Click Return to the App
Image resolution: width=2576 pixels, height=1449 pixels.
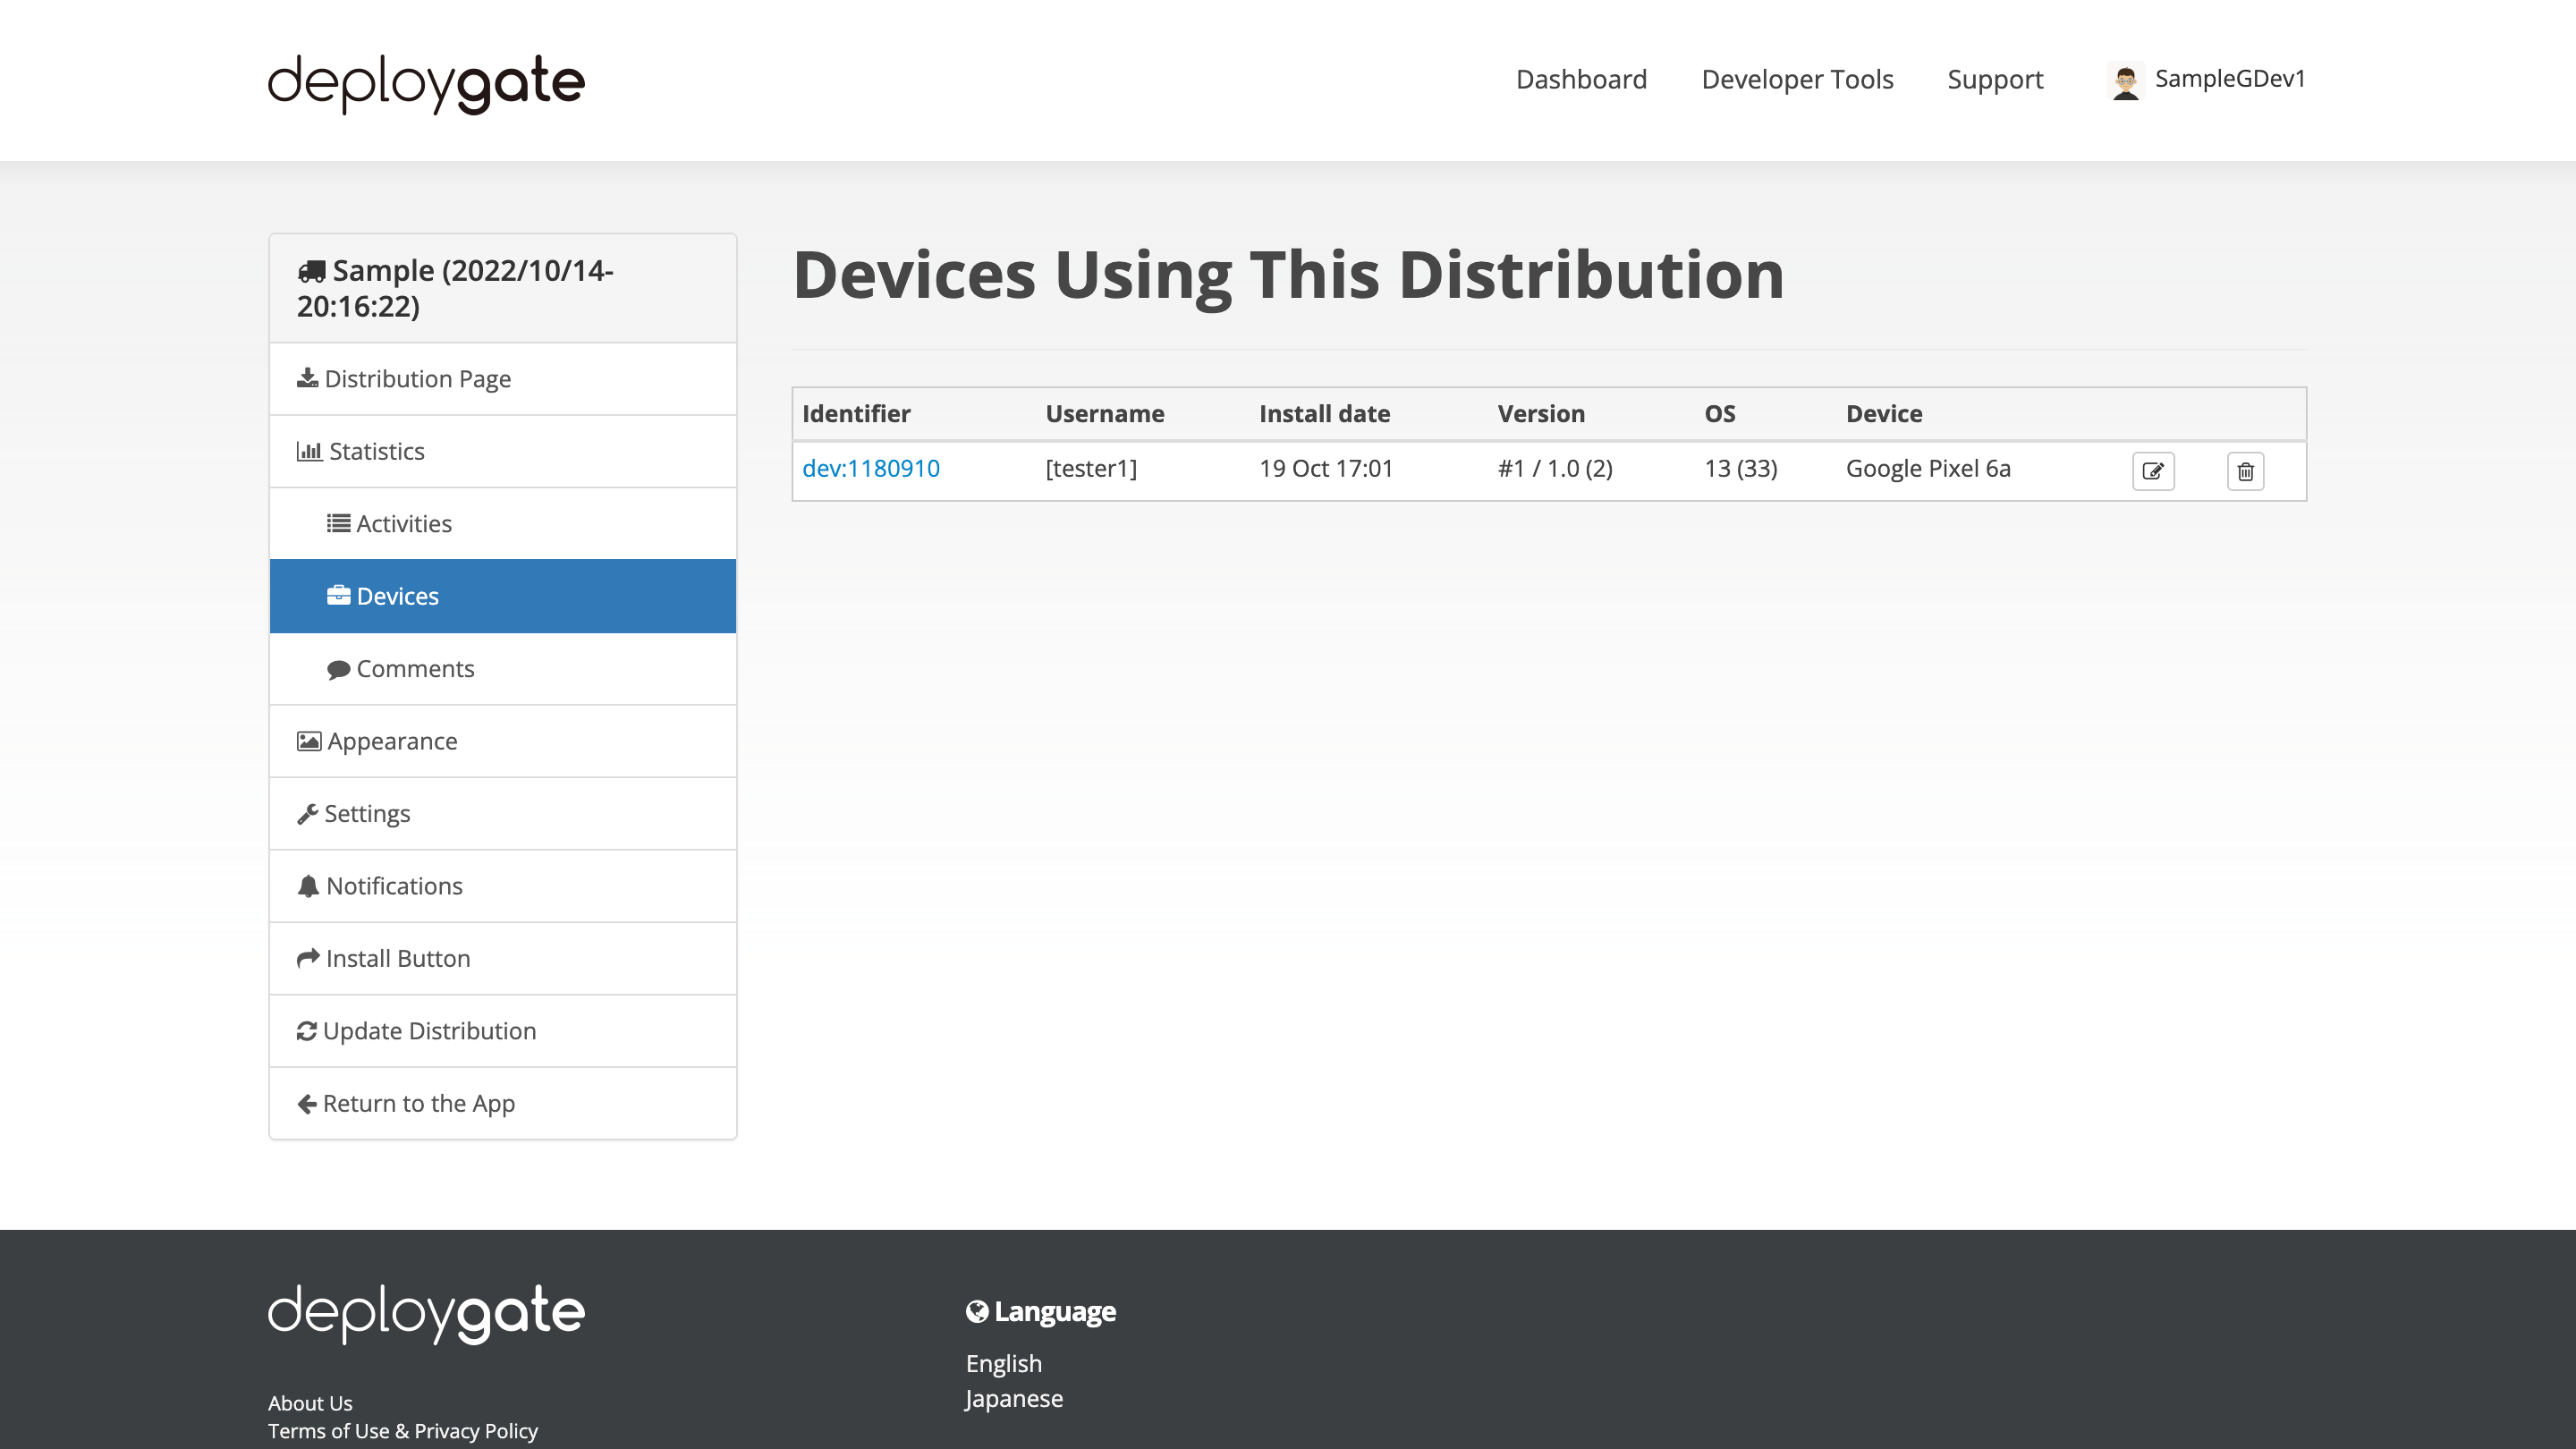[419, 1103]
